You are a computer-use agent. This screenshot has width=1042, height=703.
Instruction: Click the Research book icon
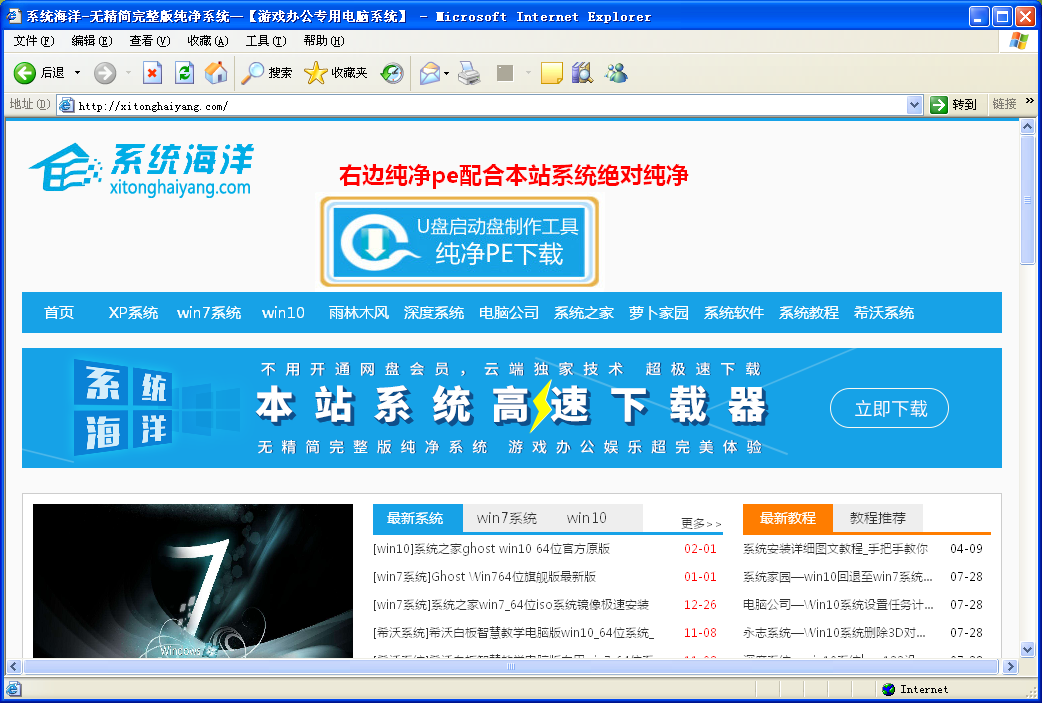[x=582, y=73]
